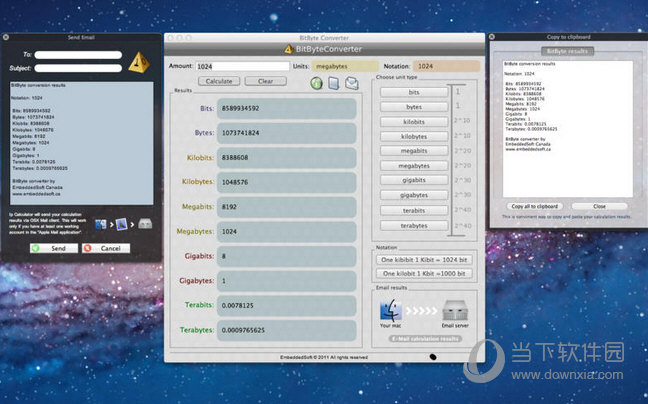648x404 pixels.
Task: Click Close in Copy to clipboard window
Action: tap(599, 206)
